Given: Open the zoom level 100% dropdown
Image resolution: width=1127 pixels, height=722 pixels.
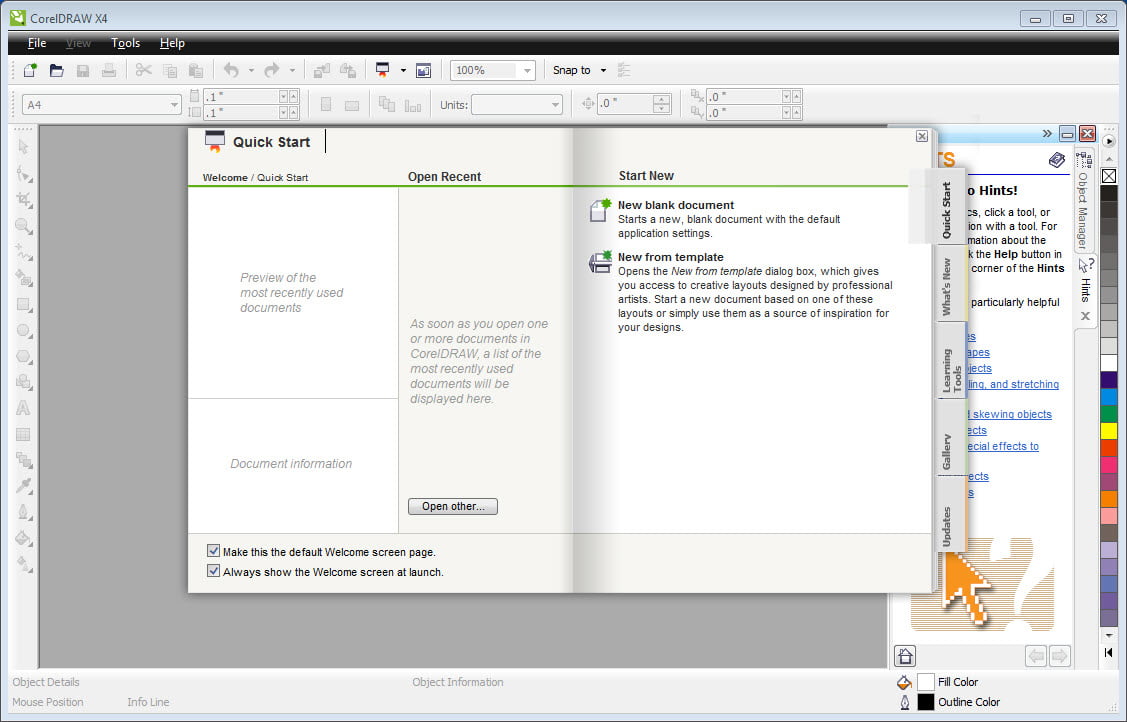Looking at the screenshot, I should pos(527,70).
